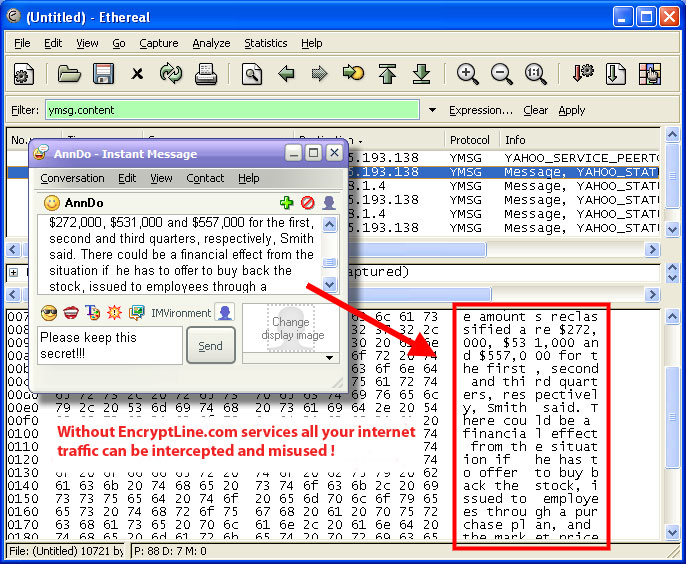686x564 pixels.
Task: Click Change display image placeholder
Action: (x=291, y=328)
